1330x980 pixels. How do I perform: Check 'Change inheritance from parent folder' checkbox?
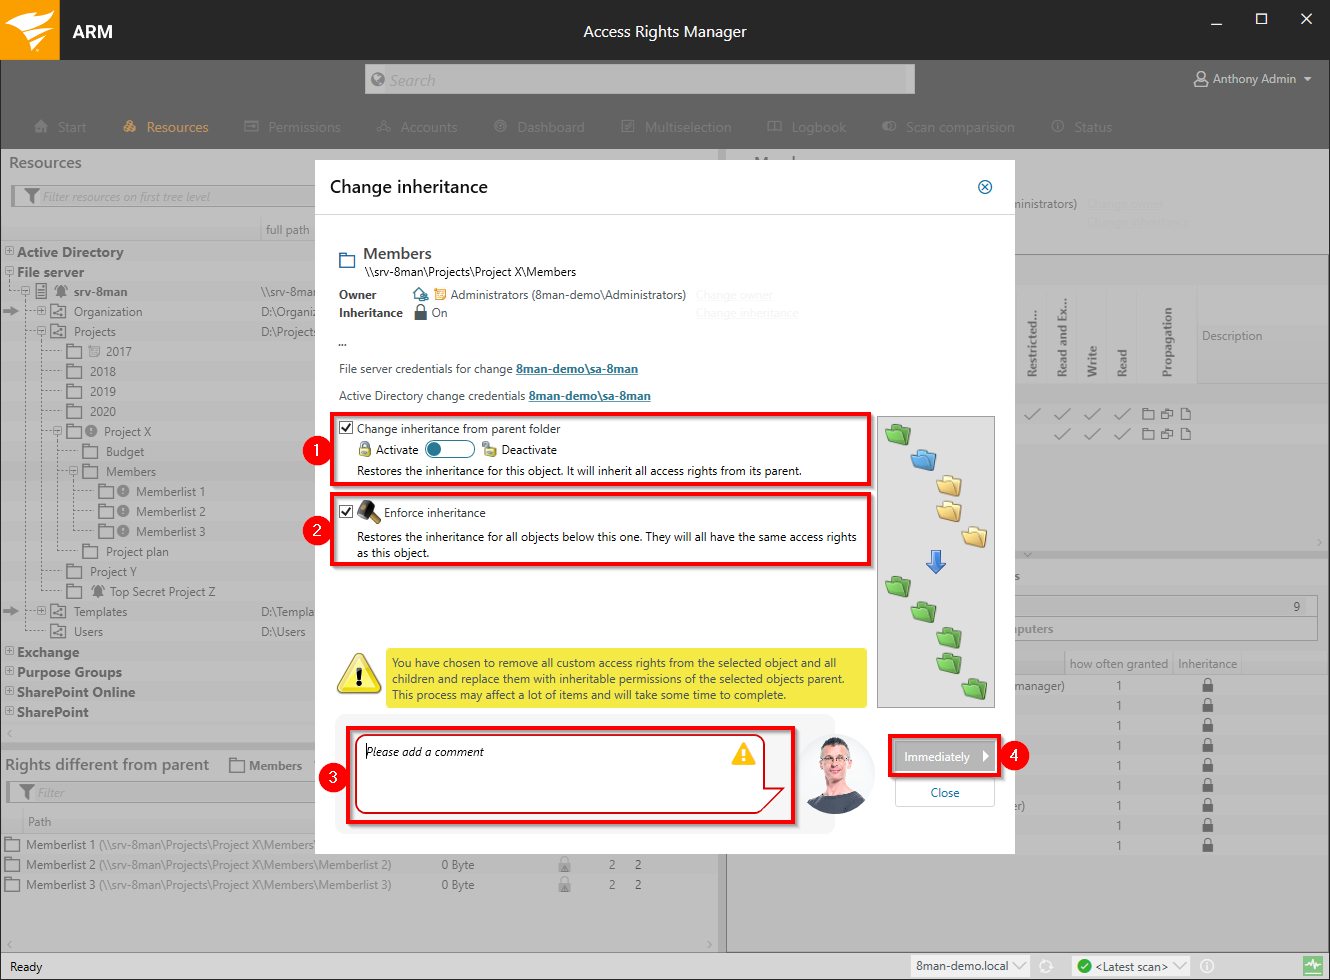(346, 428)
